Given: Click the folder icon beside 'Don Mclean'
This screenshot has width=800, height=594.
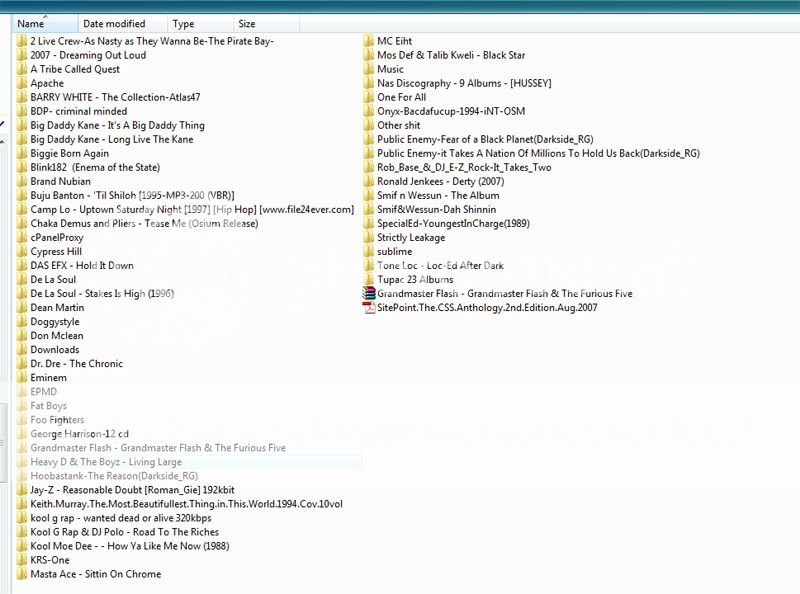Looking at the screenshot, I should pos(21,336).
